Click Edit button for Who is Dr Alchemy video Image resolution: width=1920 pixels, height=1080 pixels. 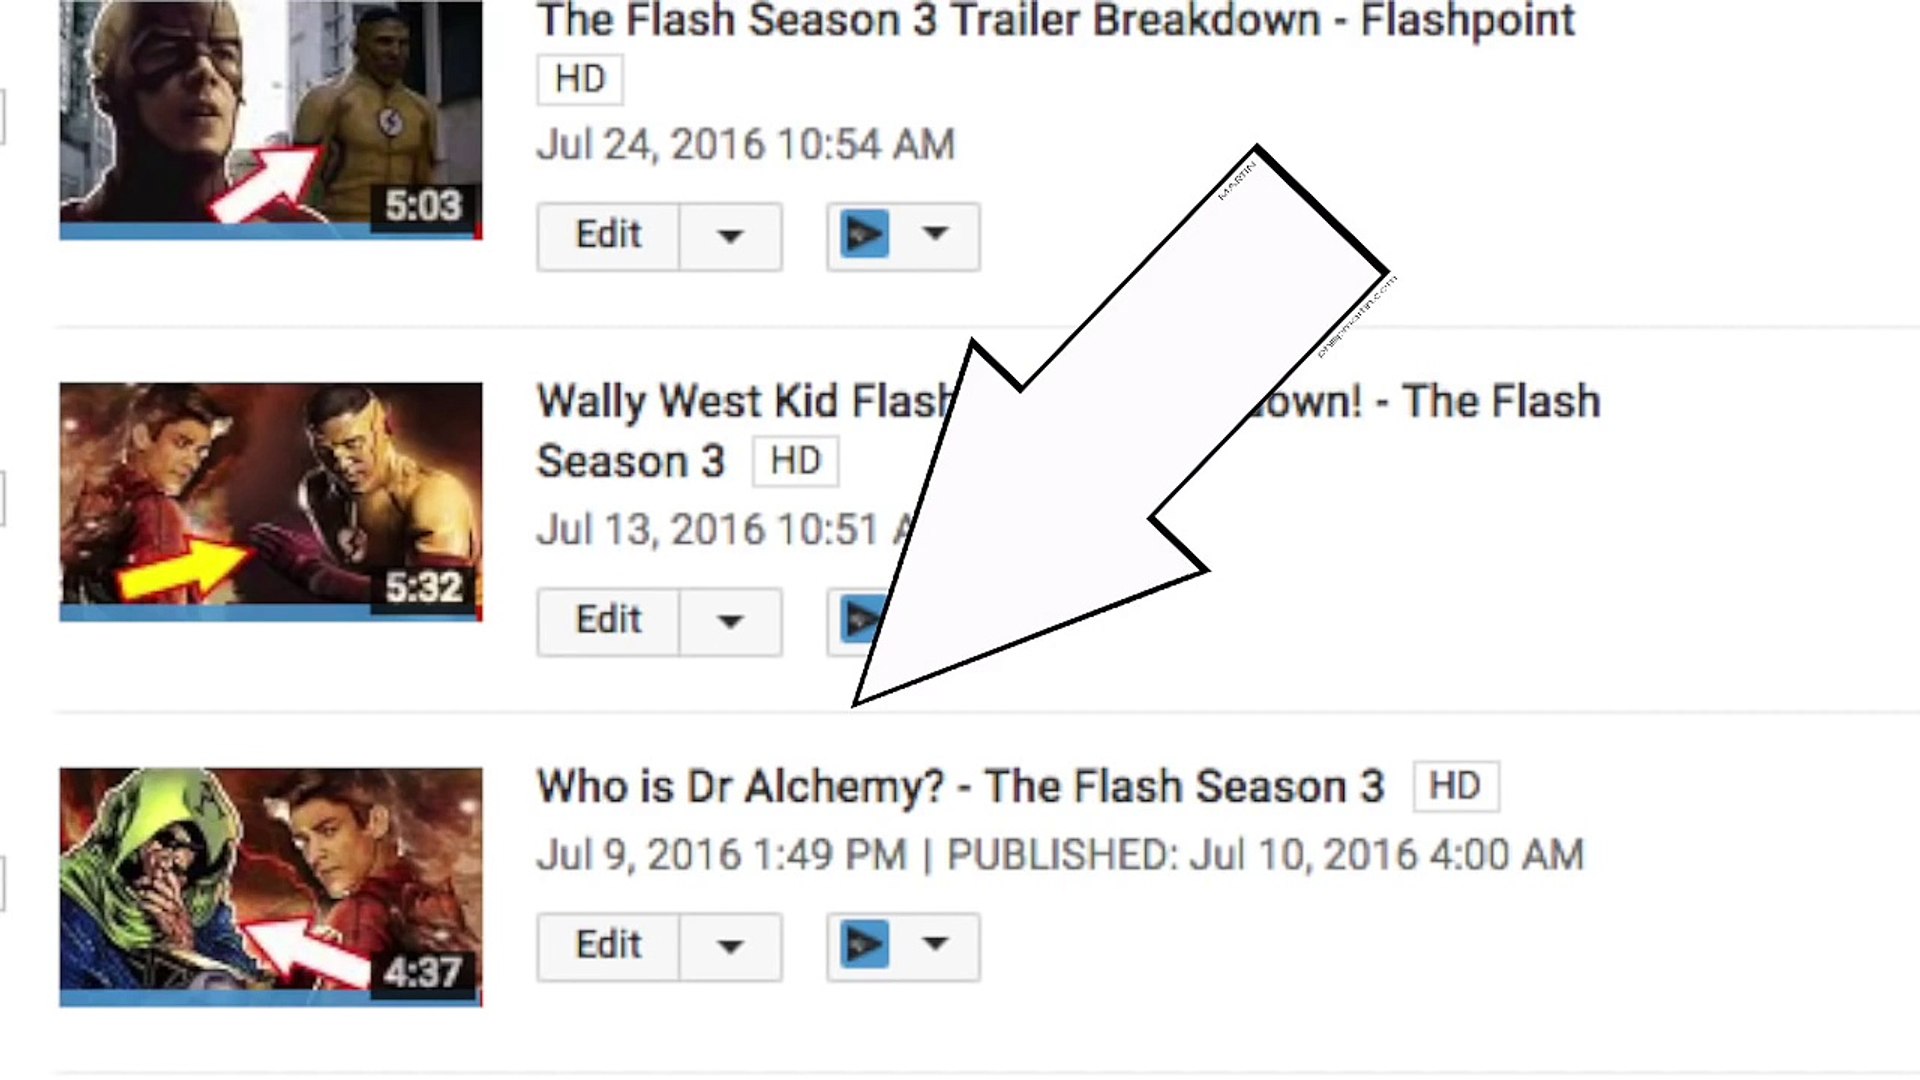[608, 946]
